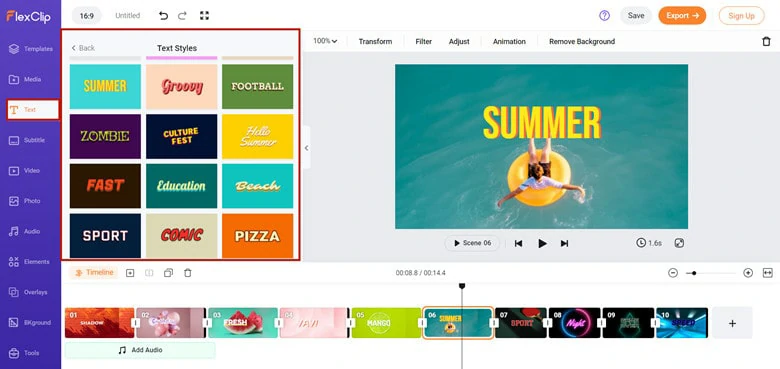The width and height of the screenshot is (780, 369).
Task: Choose the PIZZA text style
Action: (258, 236)
